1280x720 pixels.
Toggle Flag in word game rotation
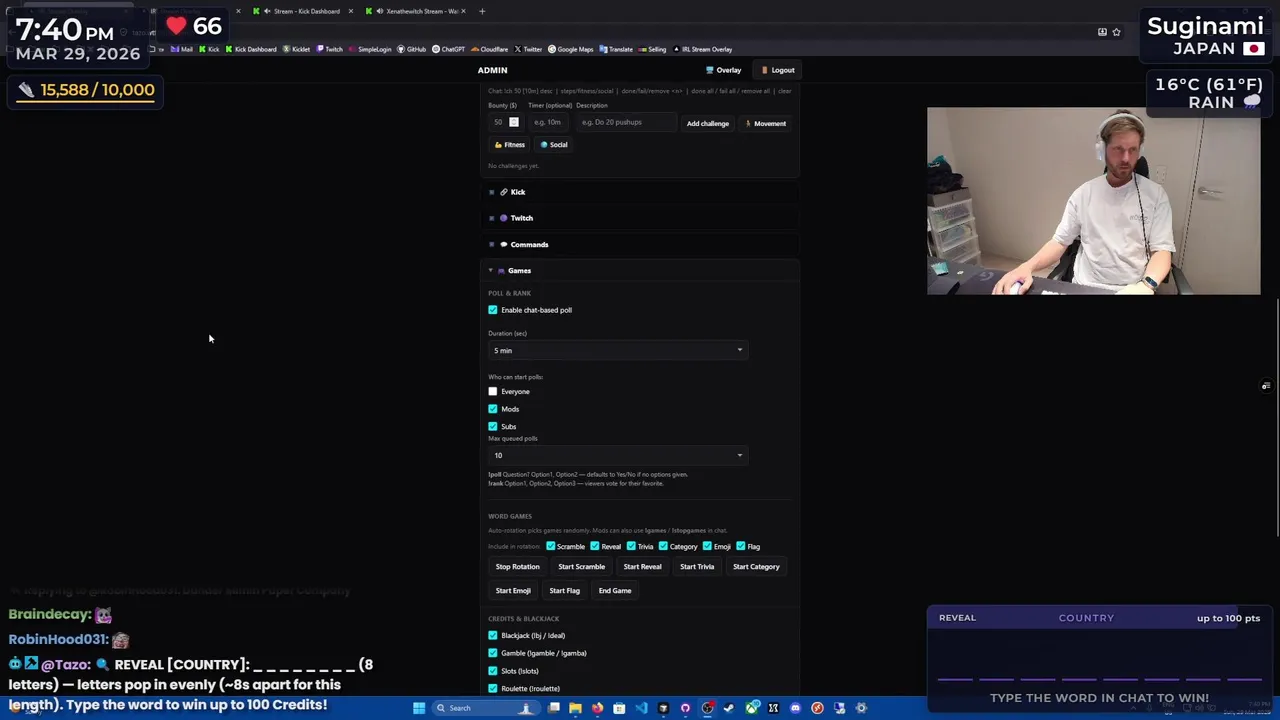point(741,546)
